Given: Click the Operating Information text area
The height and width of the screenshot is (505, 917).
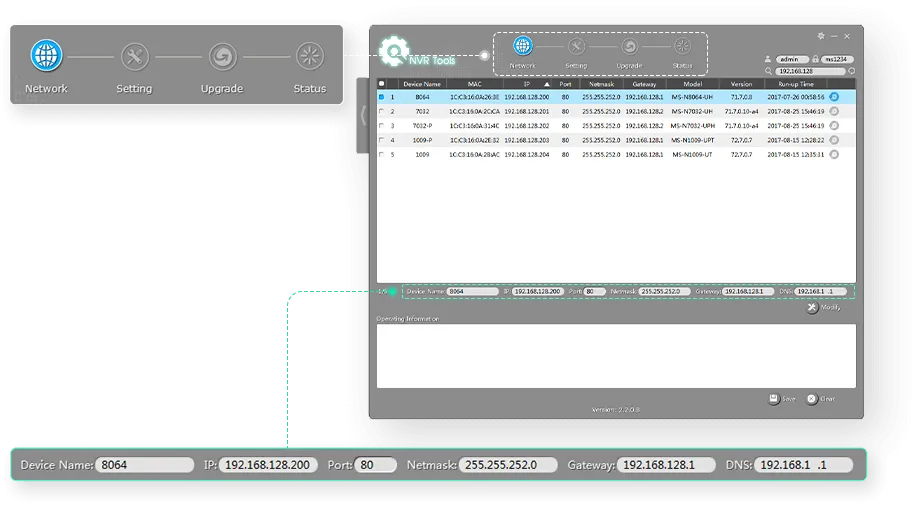Looking at the screenshot, I should pos(616,356).
